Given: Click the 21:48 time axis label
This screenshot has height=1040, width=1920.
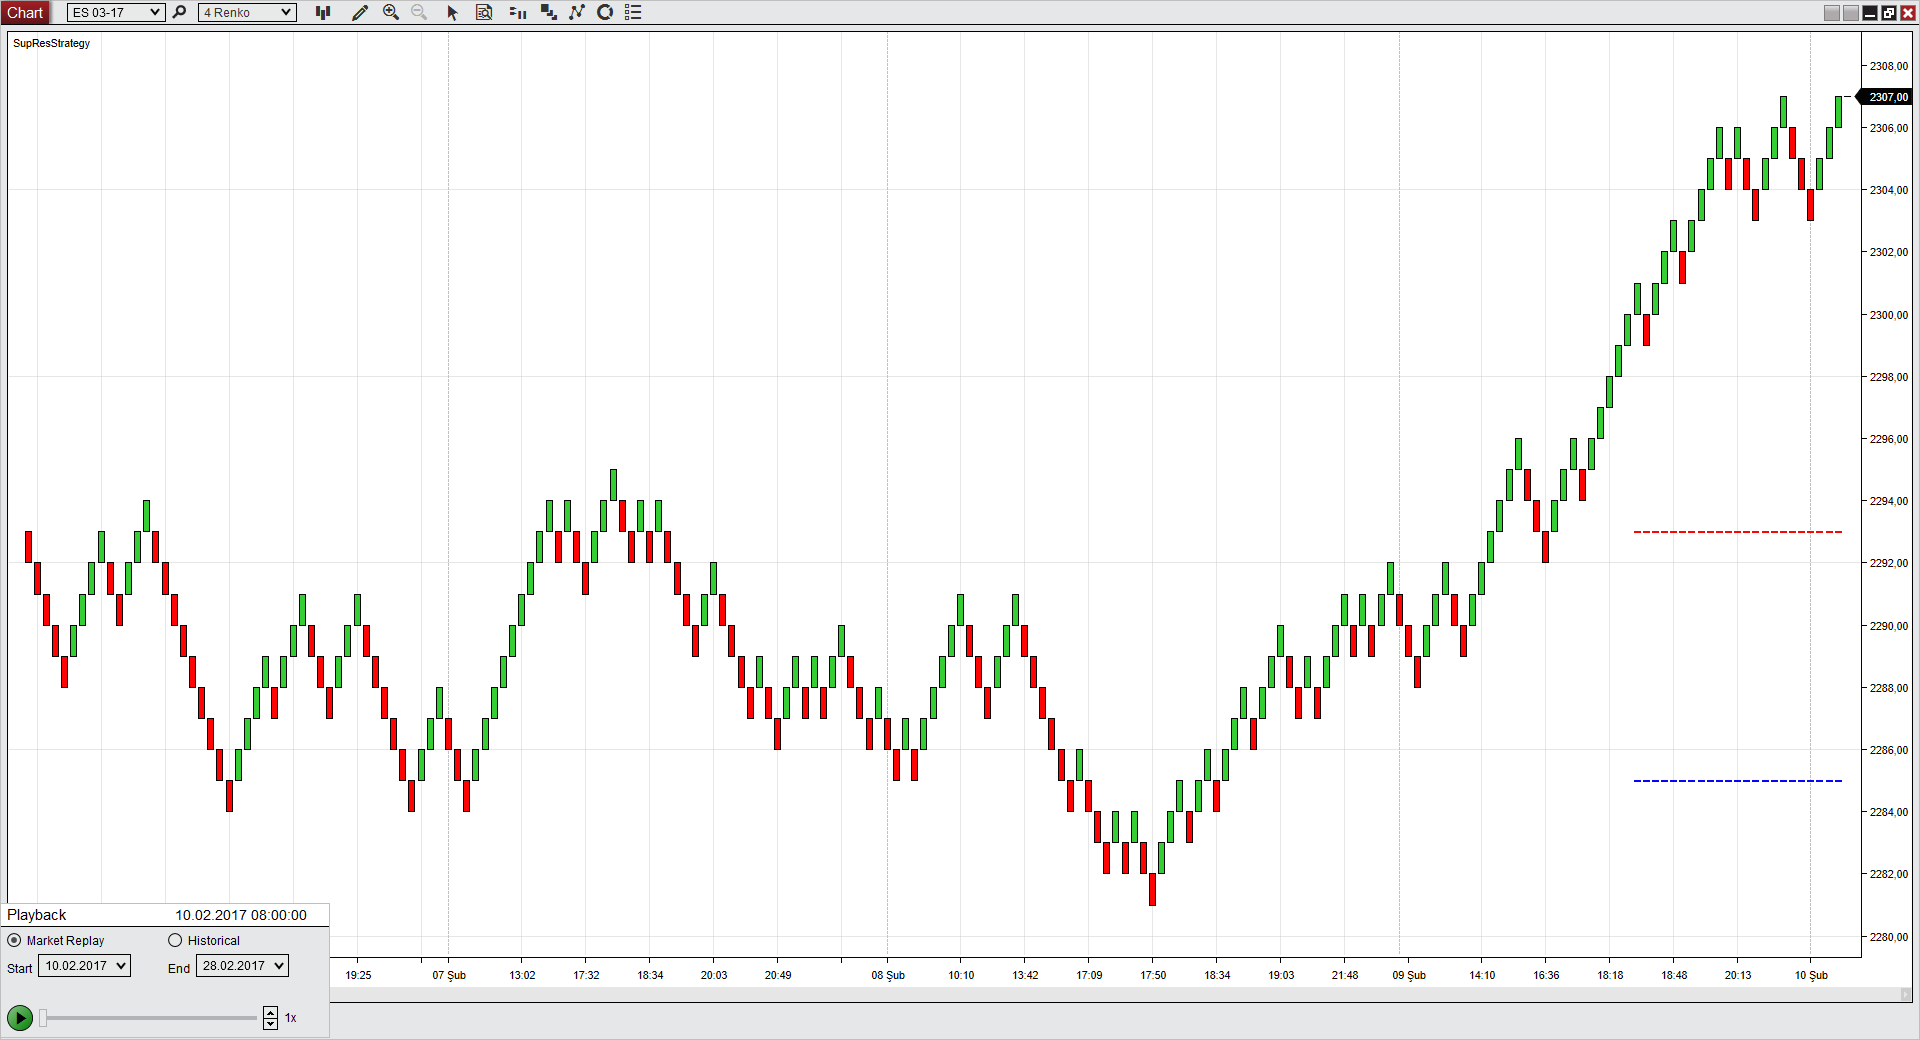Looking at the screenshot, I should (x=1345, y=975).
